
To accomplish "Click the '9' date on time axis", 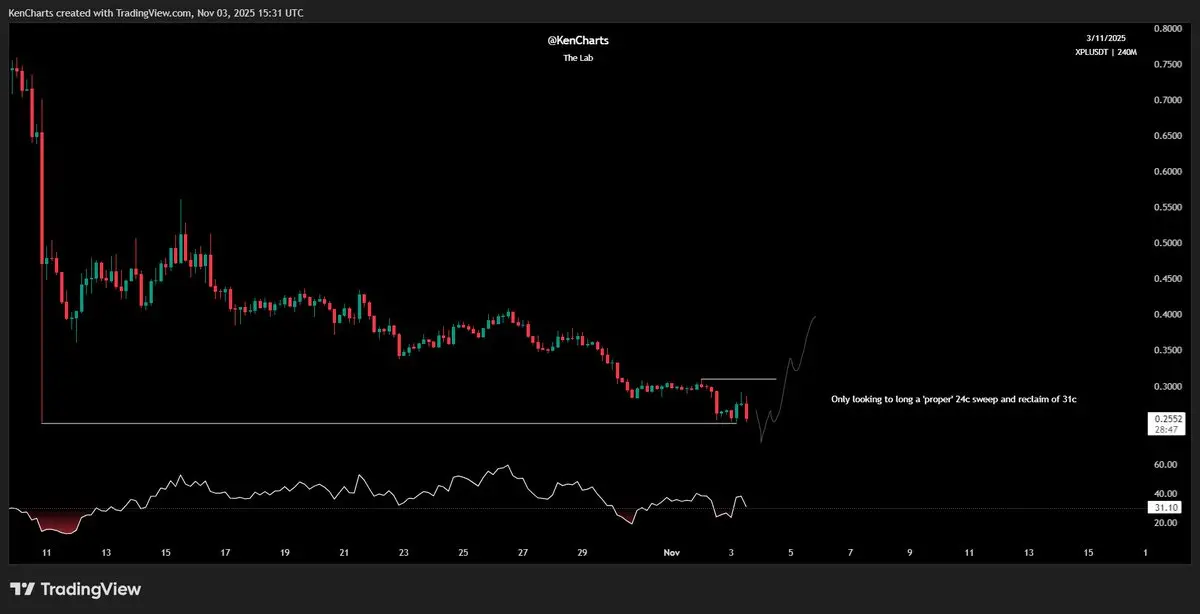I will tap(910, 552).
